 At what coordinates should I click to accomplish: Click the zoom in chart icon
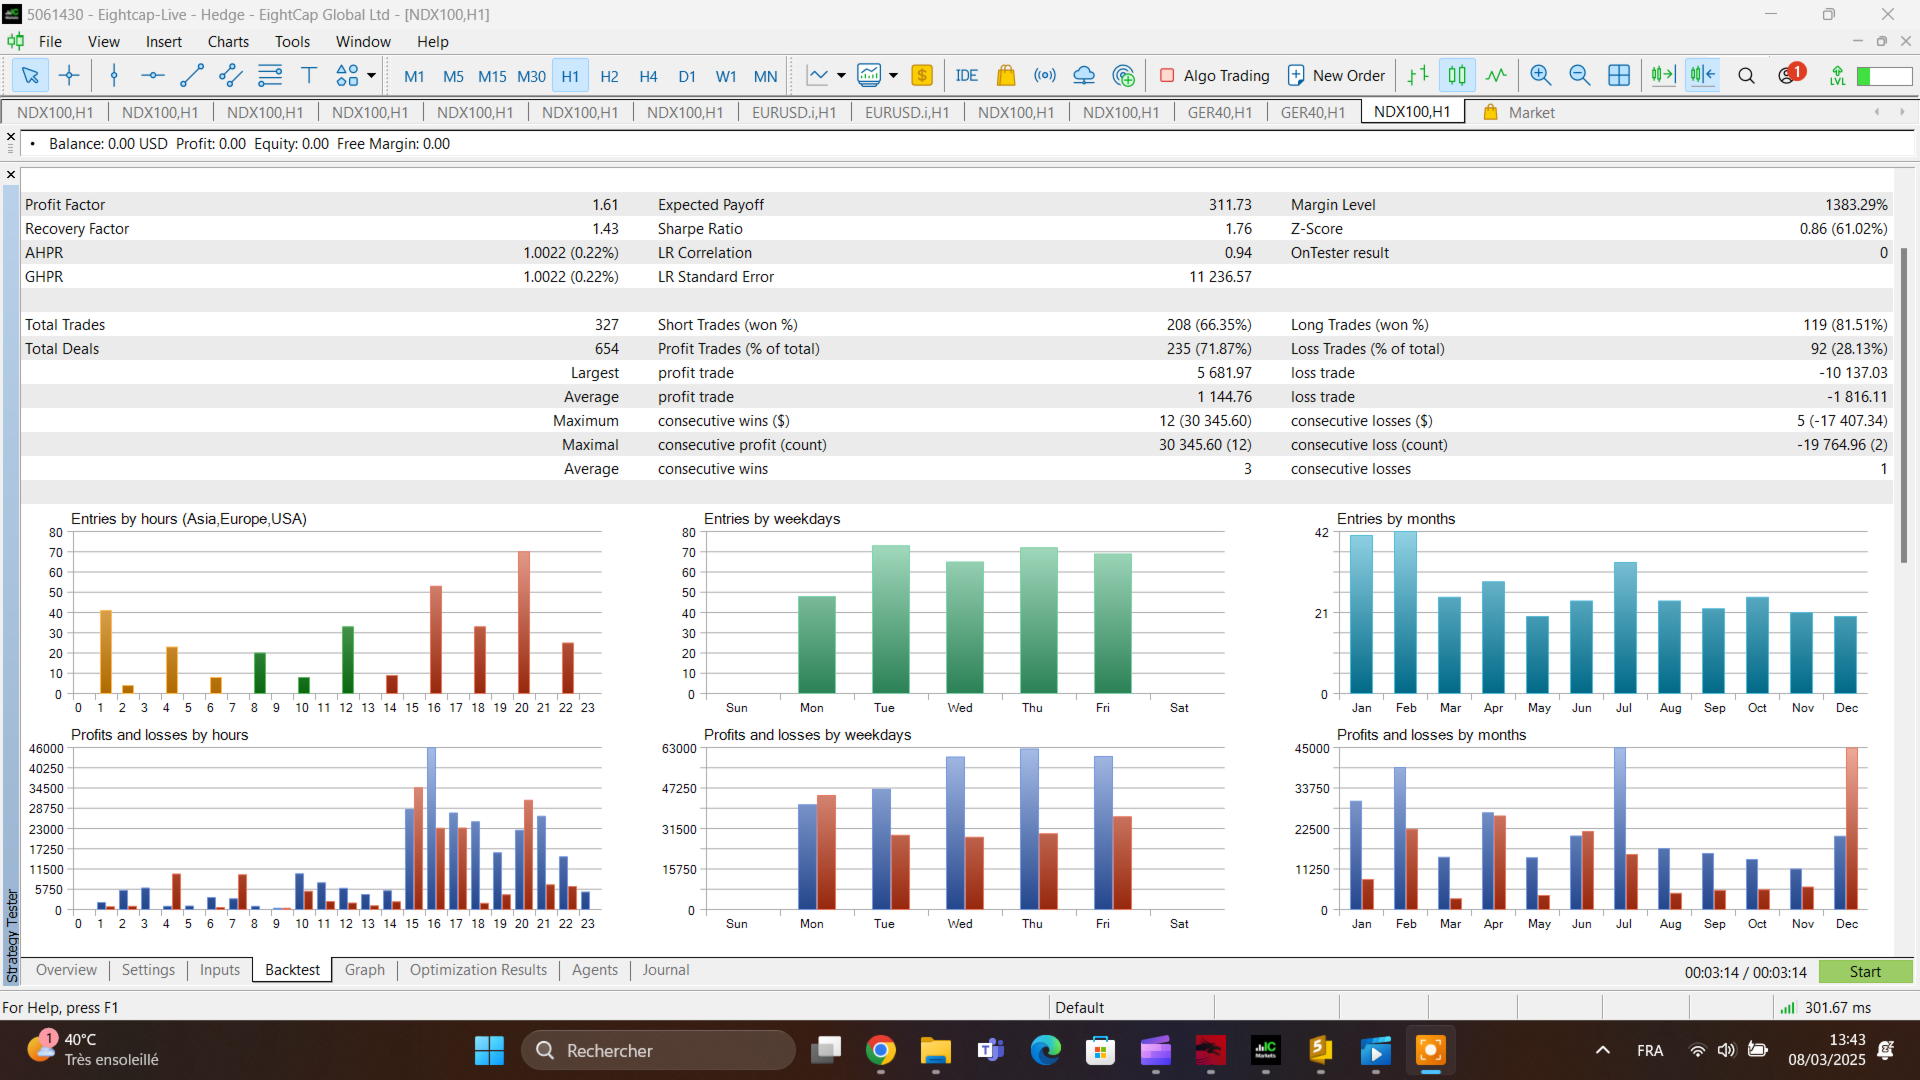(1541, 75)
